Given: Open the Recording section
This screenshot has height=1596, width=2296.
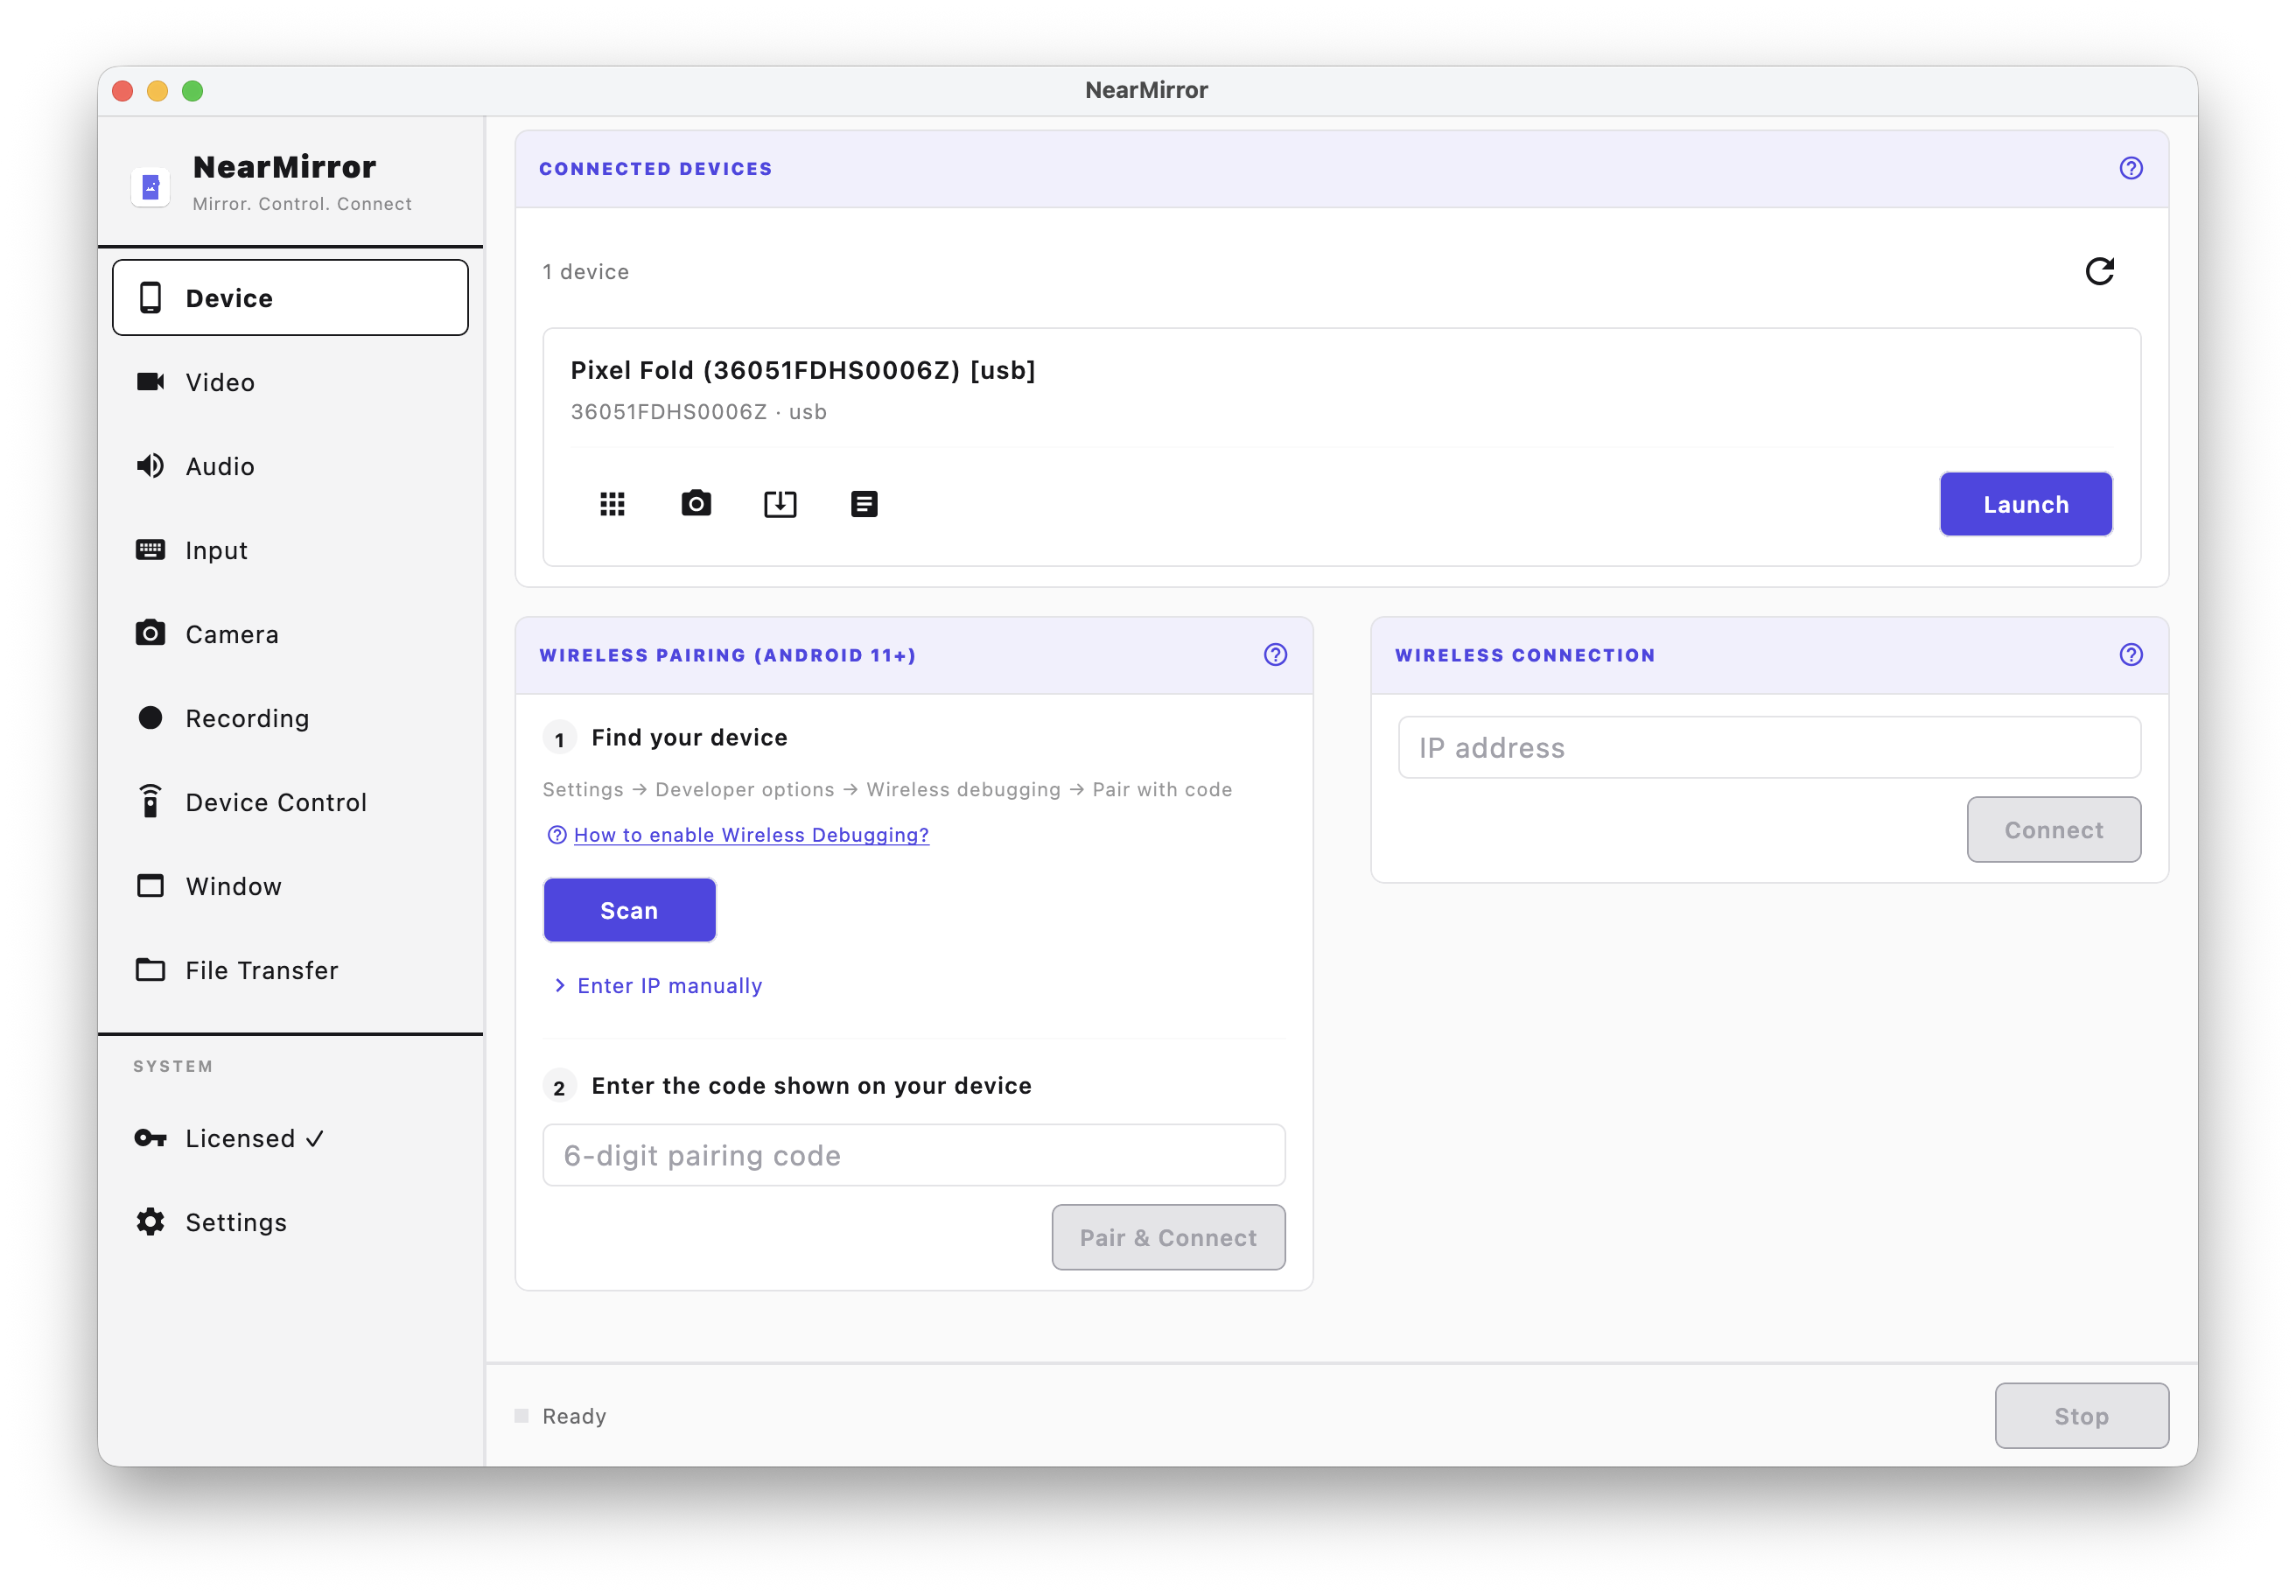Looking at the screenshot, I should (247, 718).
